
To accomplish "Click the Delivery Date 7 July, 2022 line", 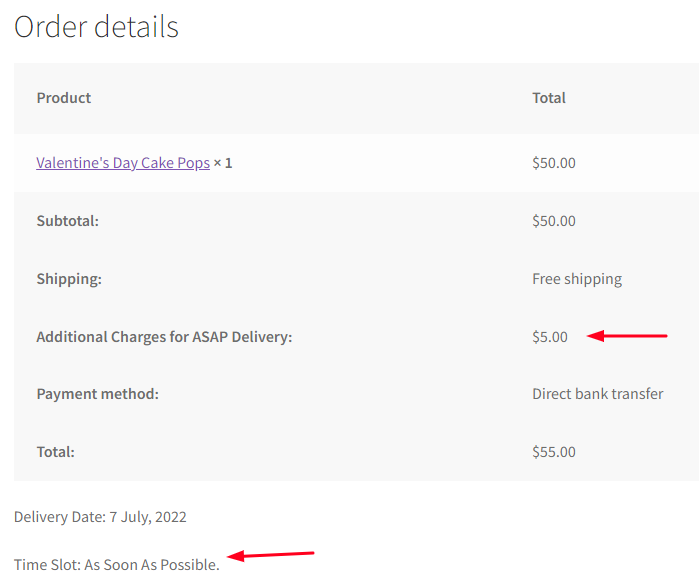I will tap(100, 517).
